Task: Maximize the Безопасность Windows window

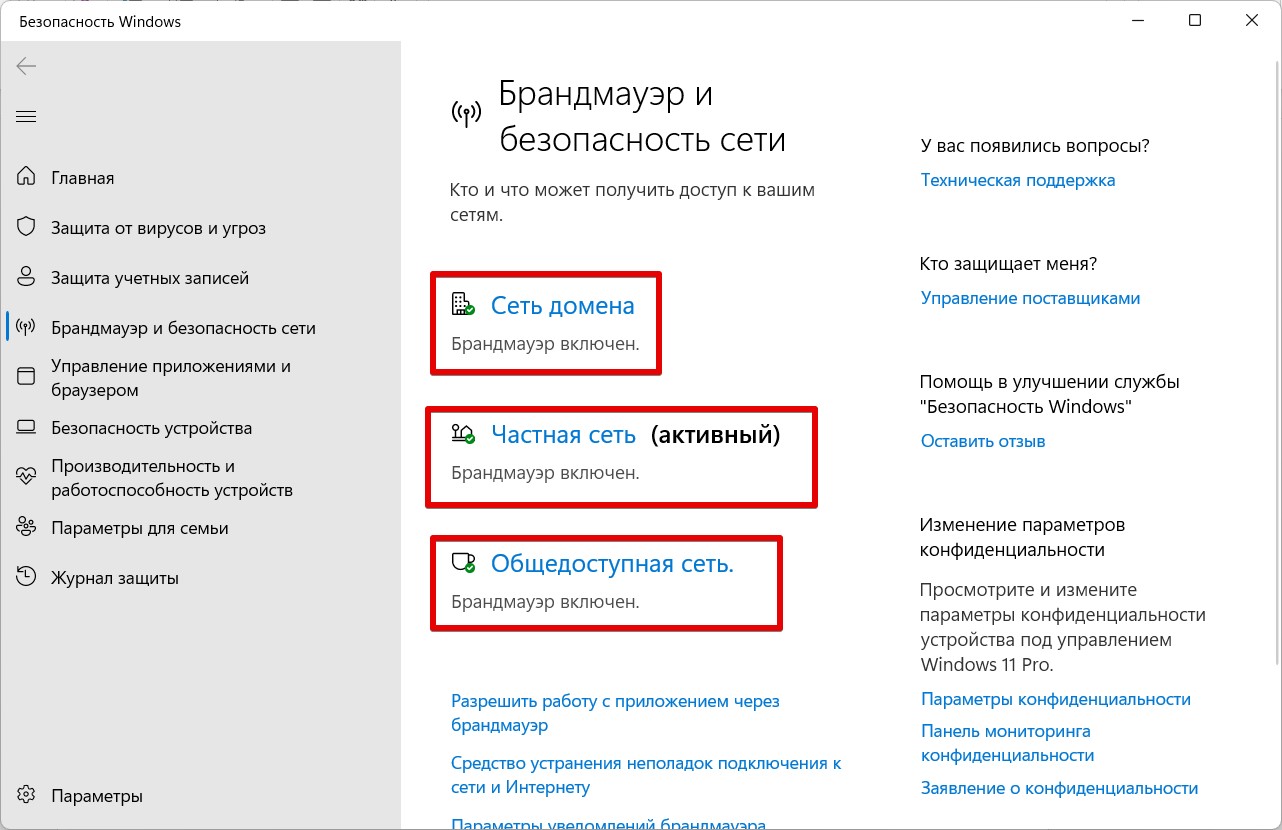Action: (x=1195, y=21)
